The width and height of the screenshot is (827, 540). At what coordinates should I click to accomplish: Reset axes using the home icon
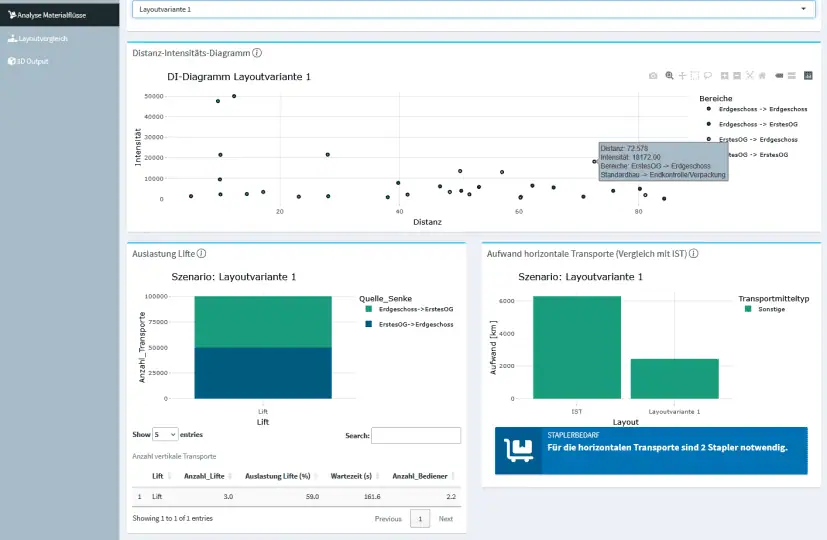click(x=762, y=76)
